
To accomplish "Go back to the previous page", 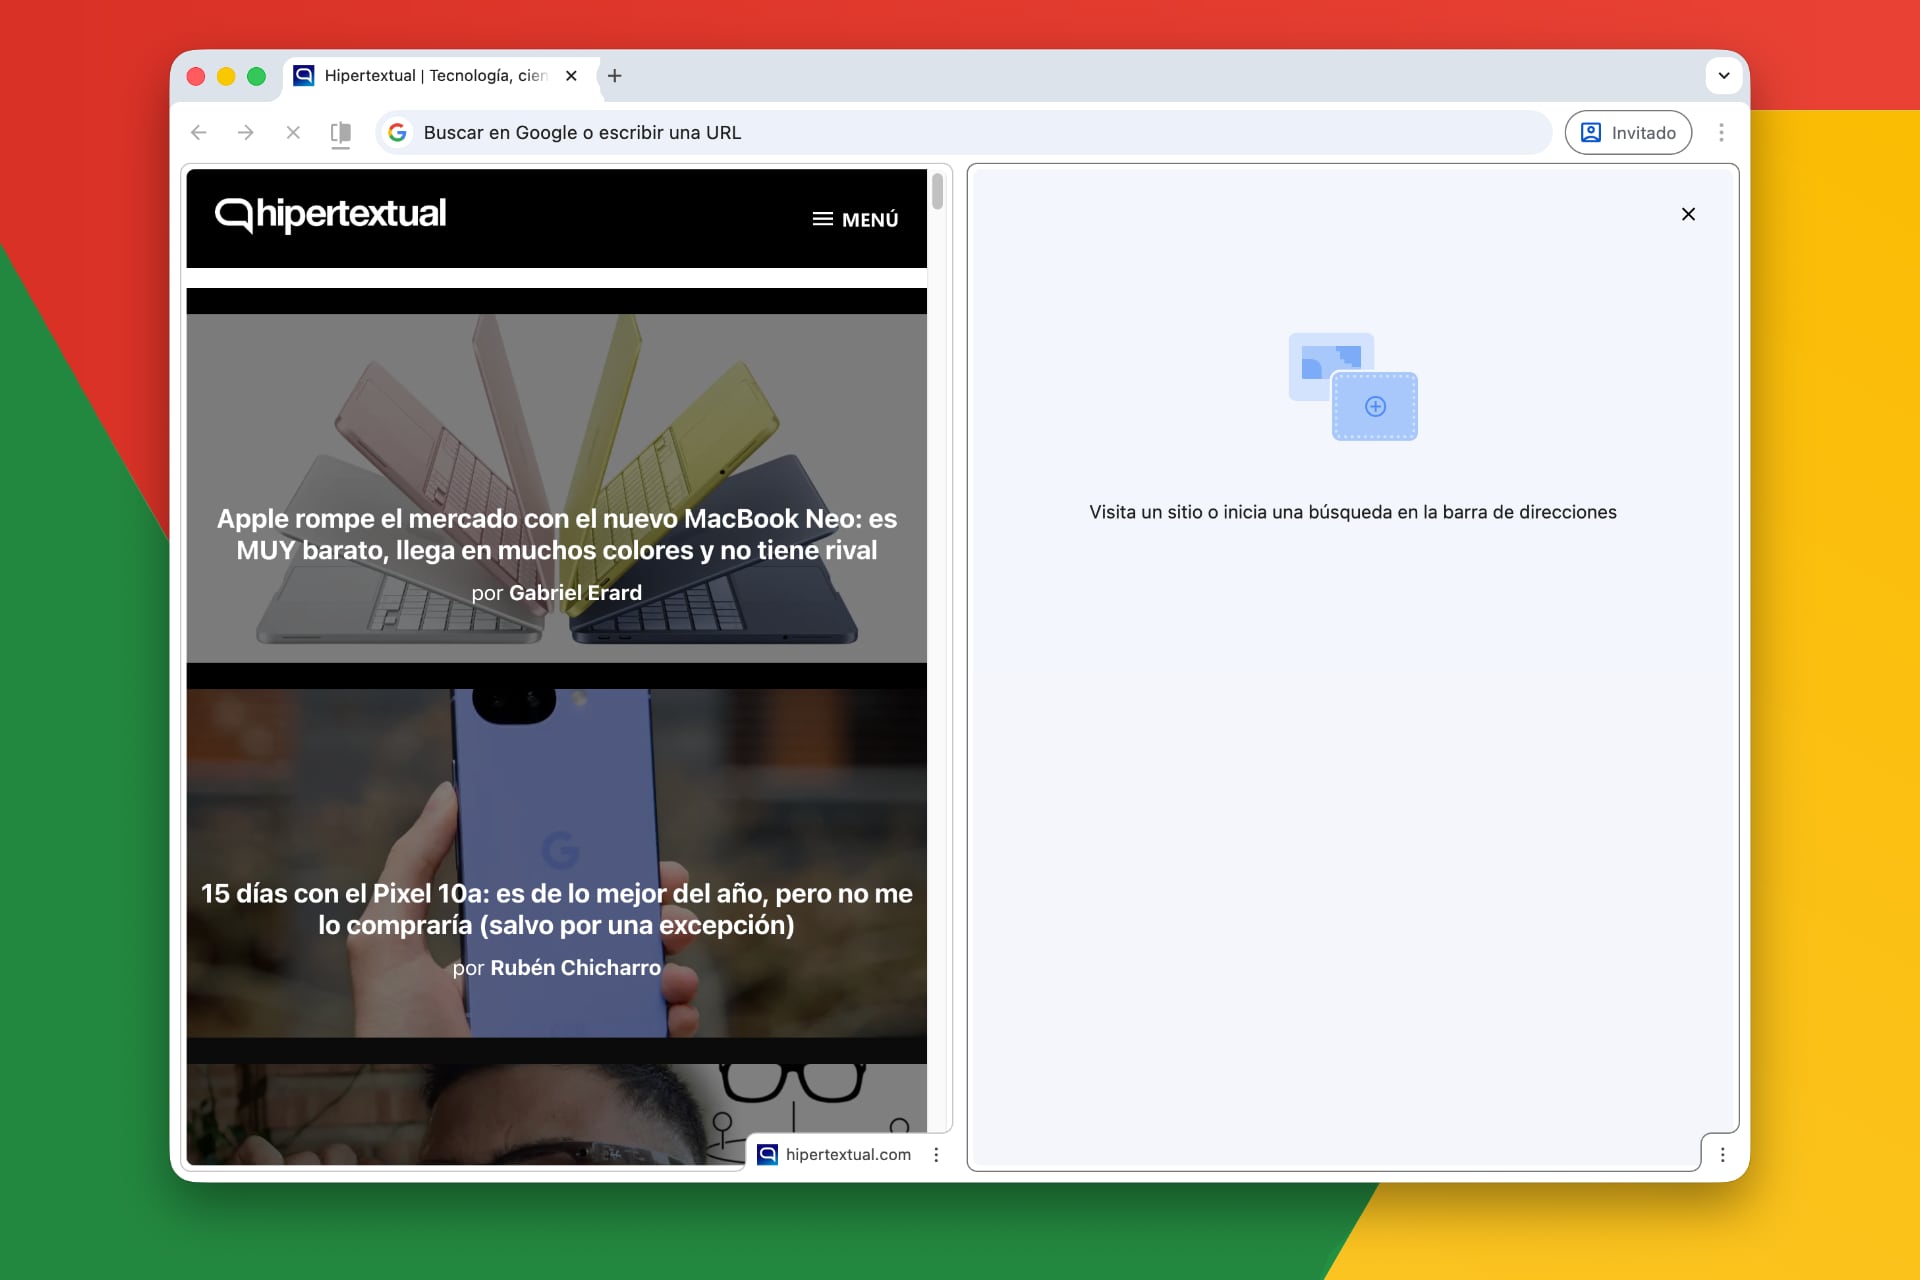I will click(199, 133).
